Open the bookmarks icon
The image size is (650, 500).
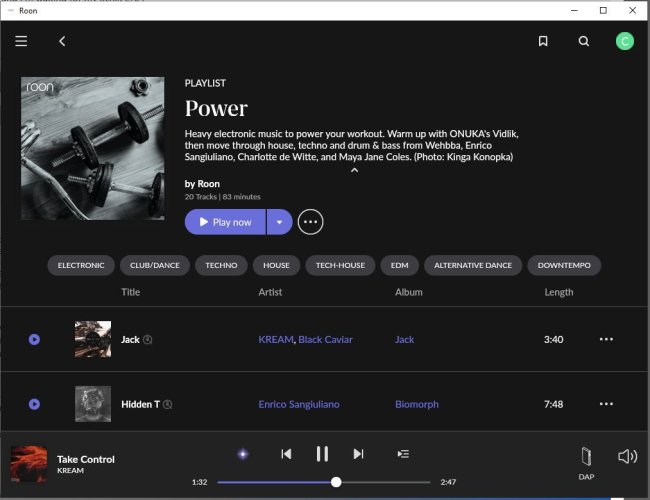click(543, 41)
